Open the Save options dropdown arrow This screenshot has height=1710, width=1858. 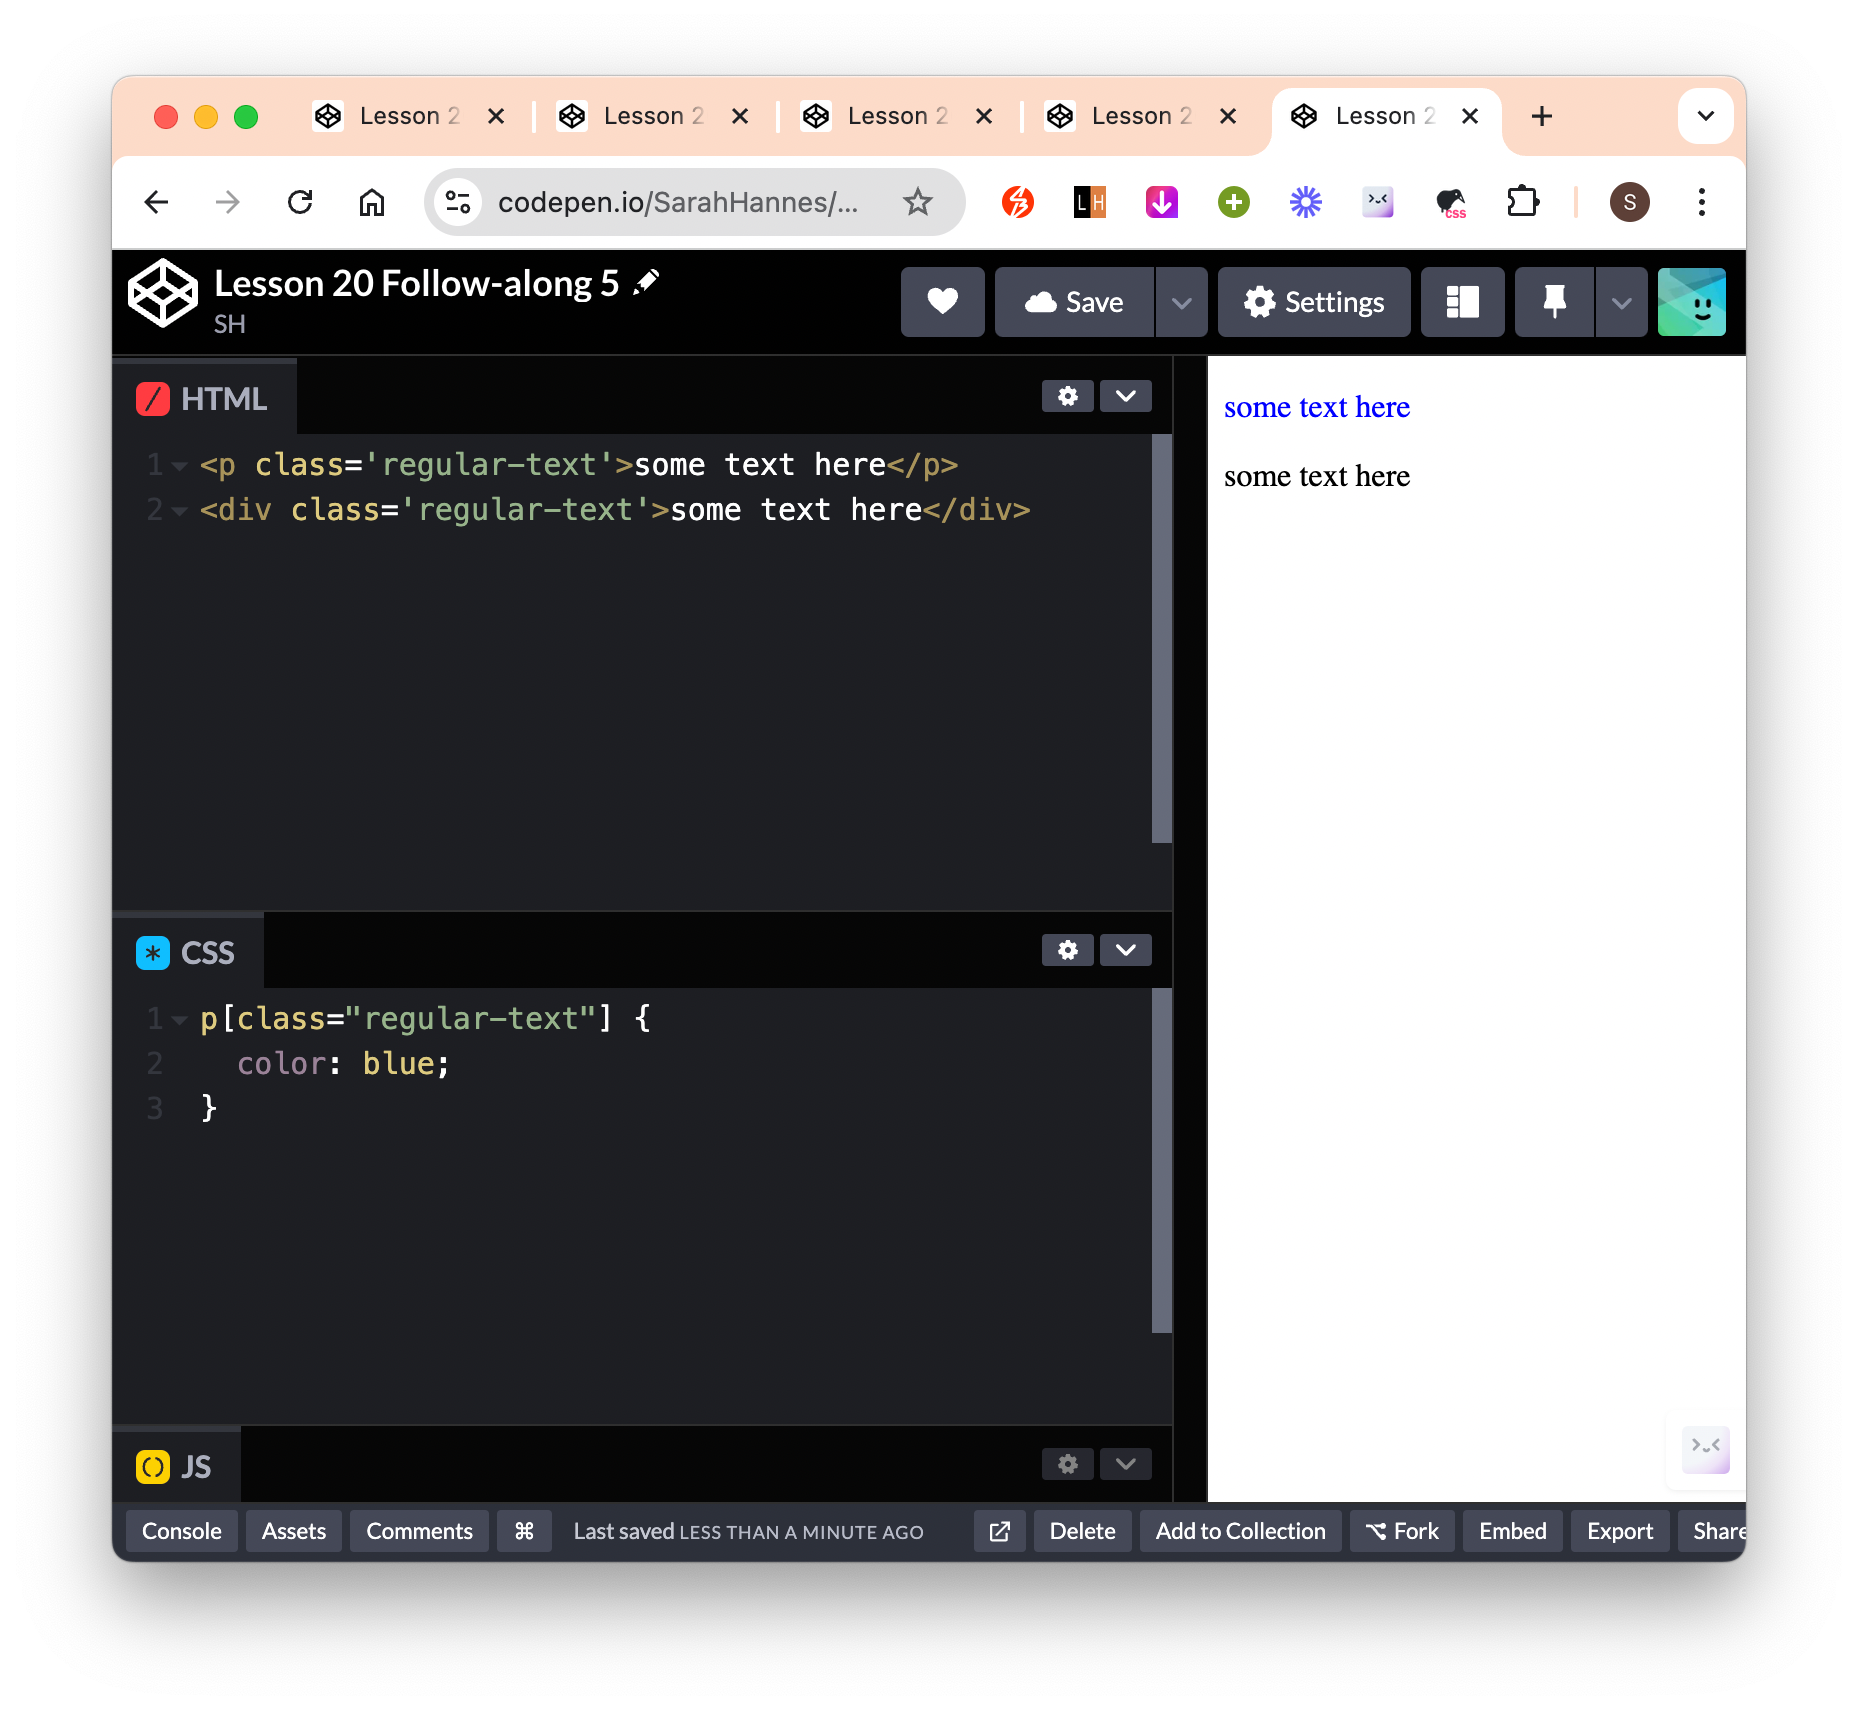click(x=1182, y=302)
